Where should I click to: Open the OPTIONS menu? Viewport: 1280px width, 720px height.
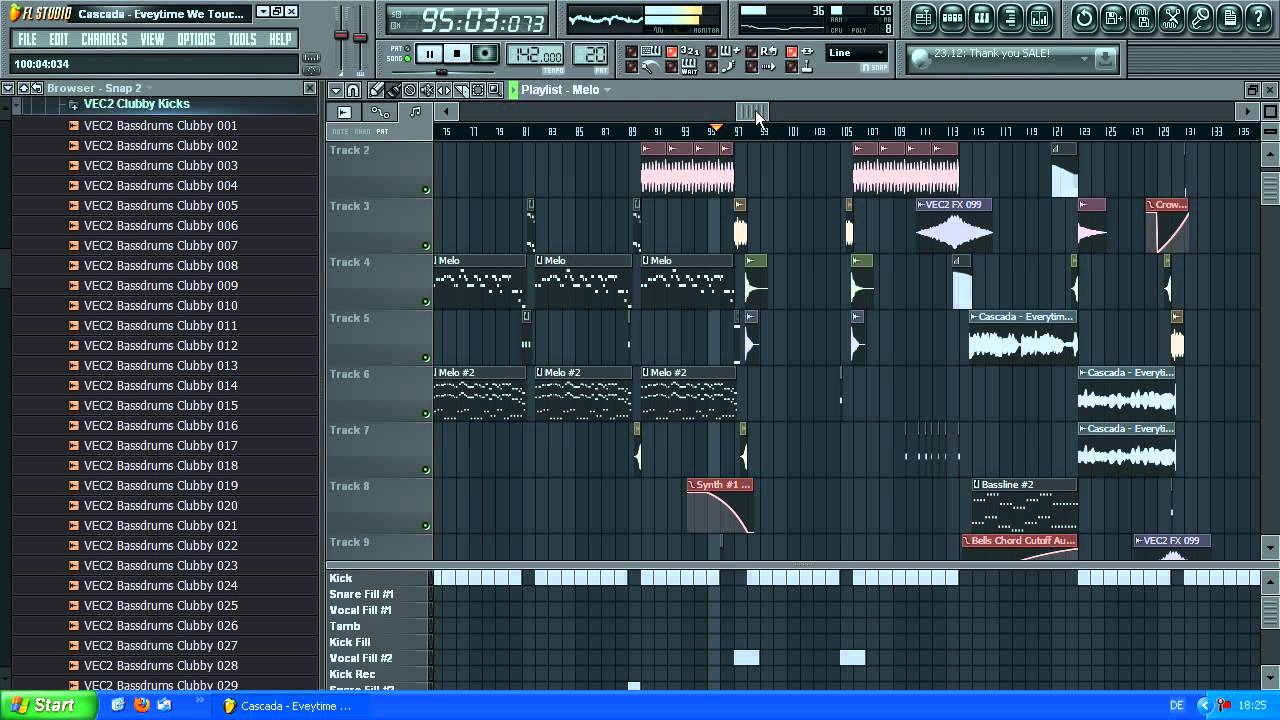coord(196,39)
